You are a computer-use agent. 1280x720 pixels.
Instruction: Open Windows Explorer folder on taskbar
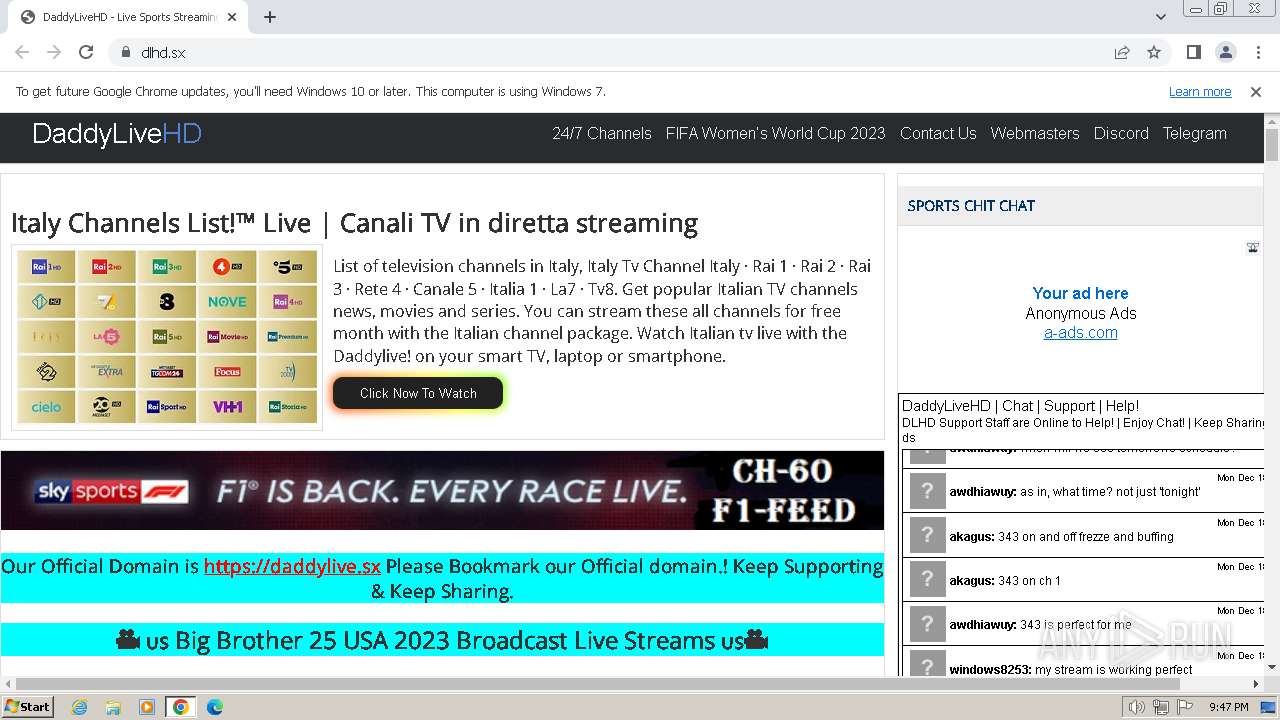[x=113, y=707]
